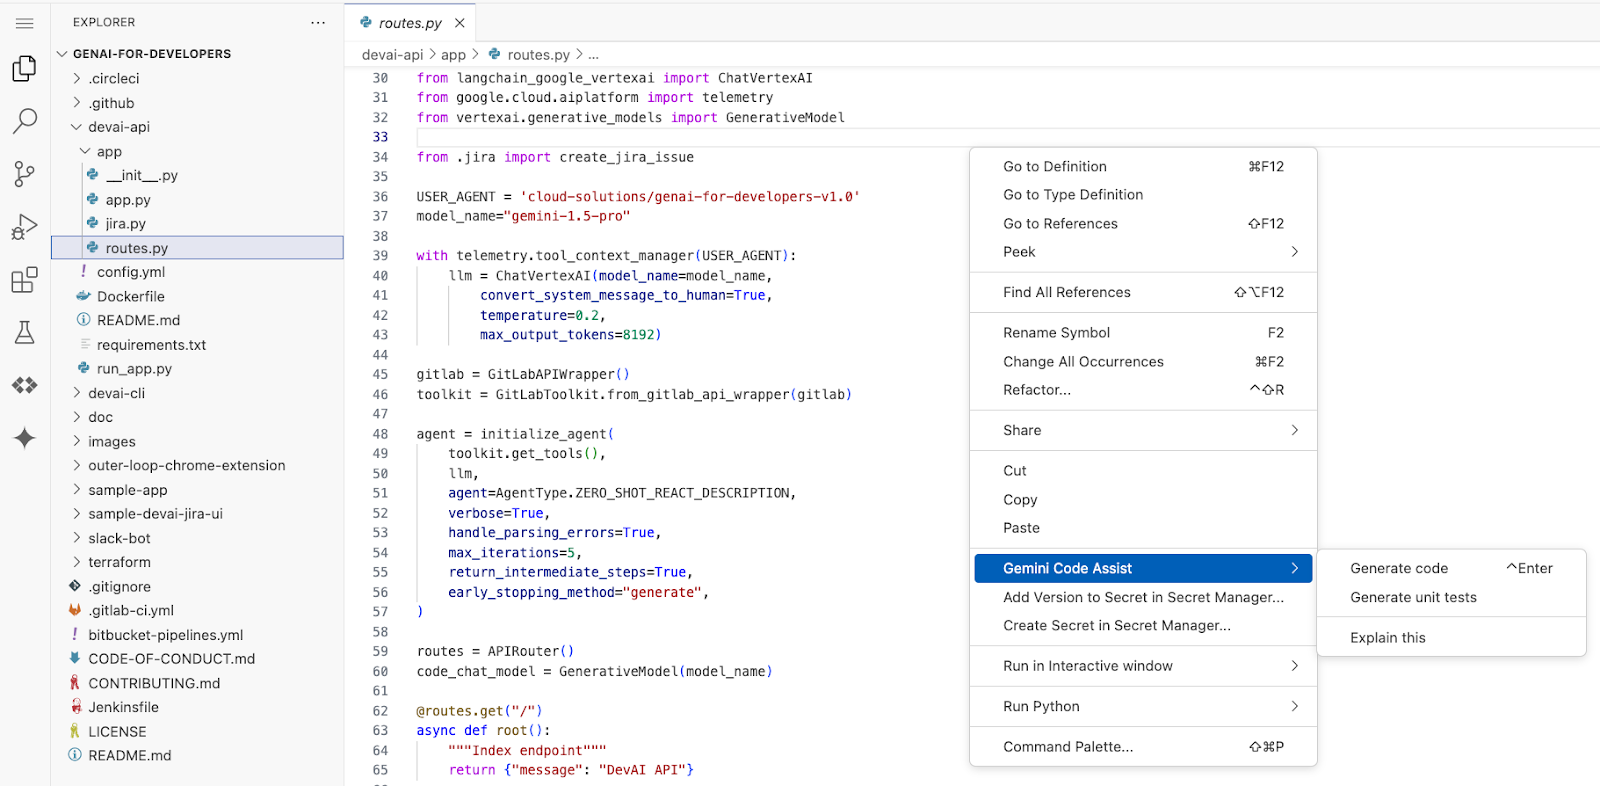Expand the sample-app folder
The height and width of the screenshot is (786, 1600).
click(x=197, y=490)
